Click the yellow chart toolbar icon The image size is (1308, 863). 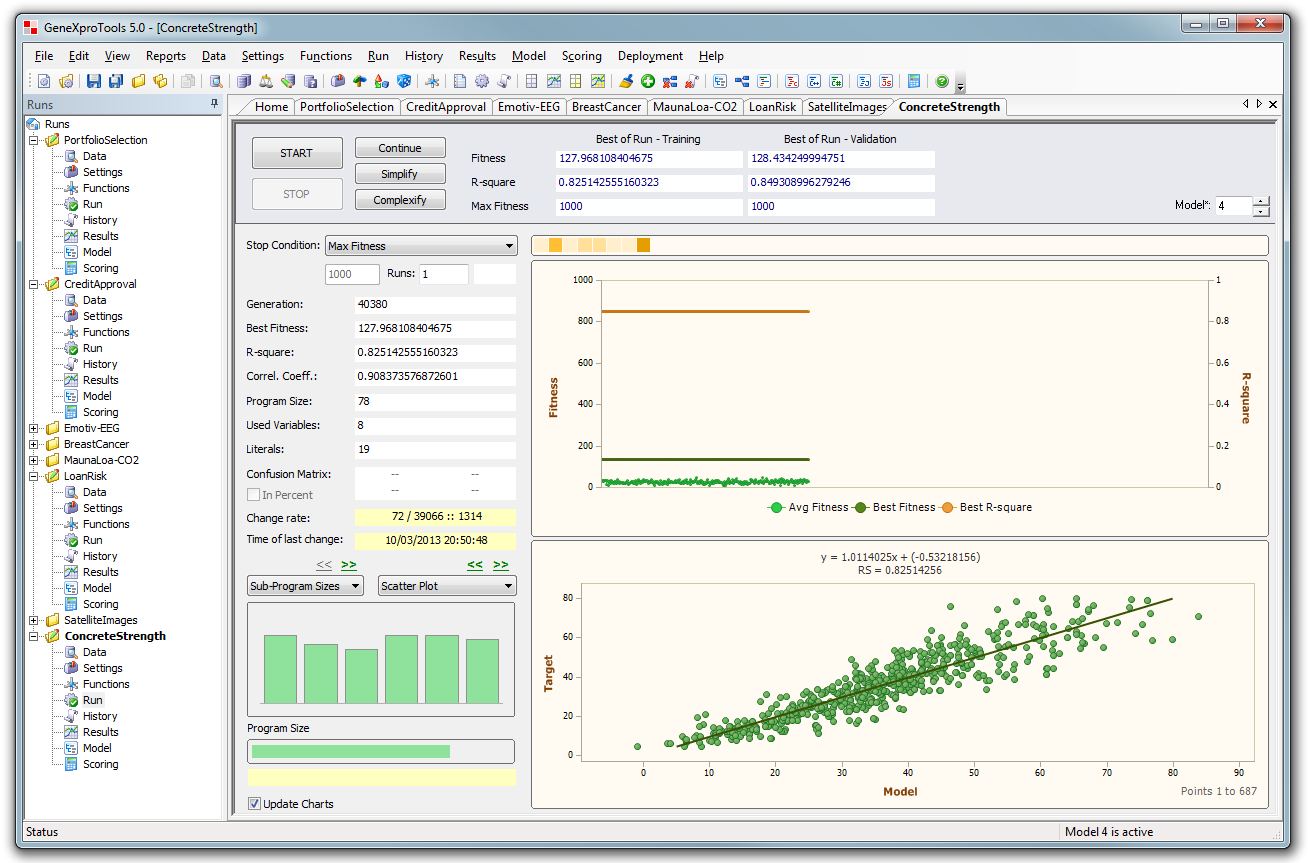[598, 81]
